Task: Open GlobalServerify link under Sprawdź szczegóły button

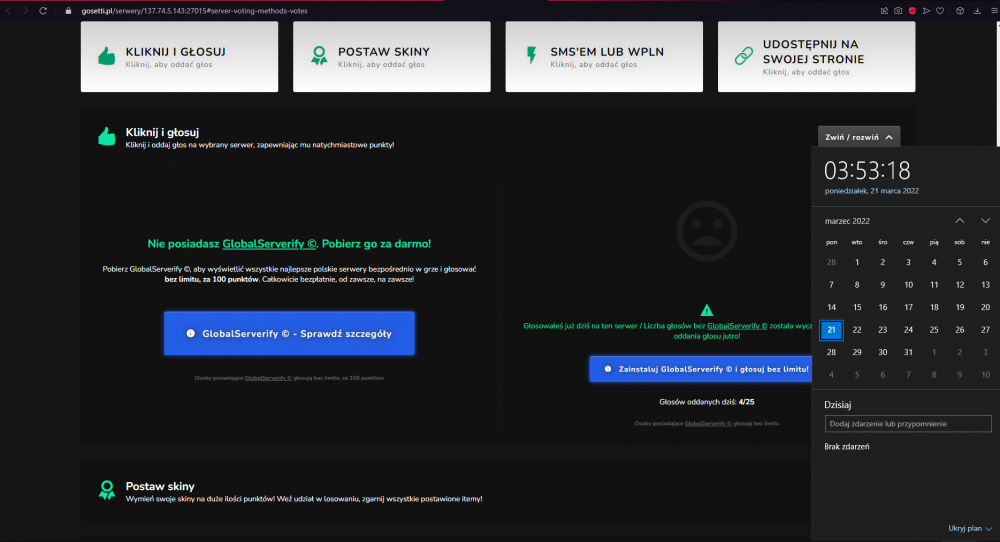Action: [x=268, y=378]
